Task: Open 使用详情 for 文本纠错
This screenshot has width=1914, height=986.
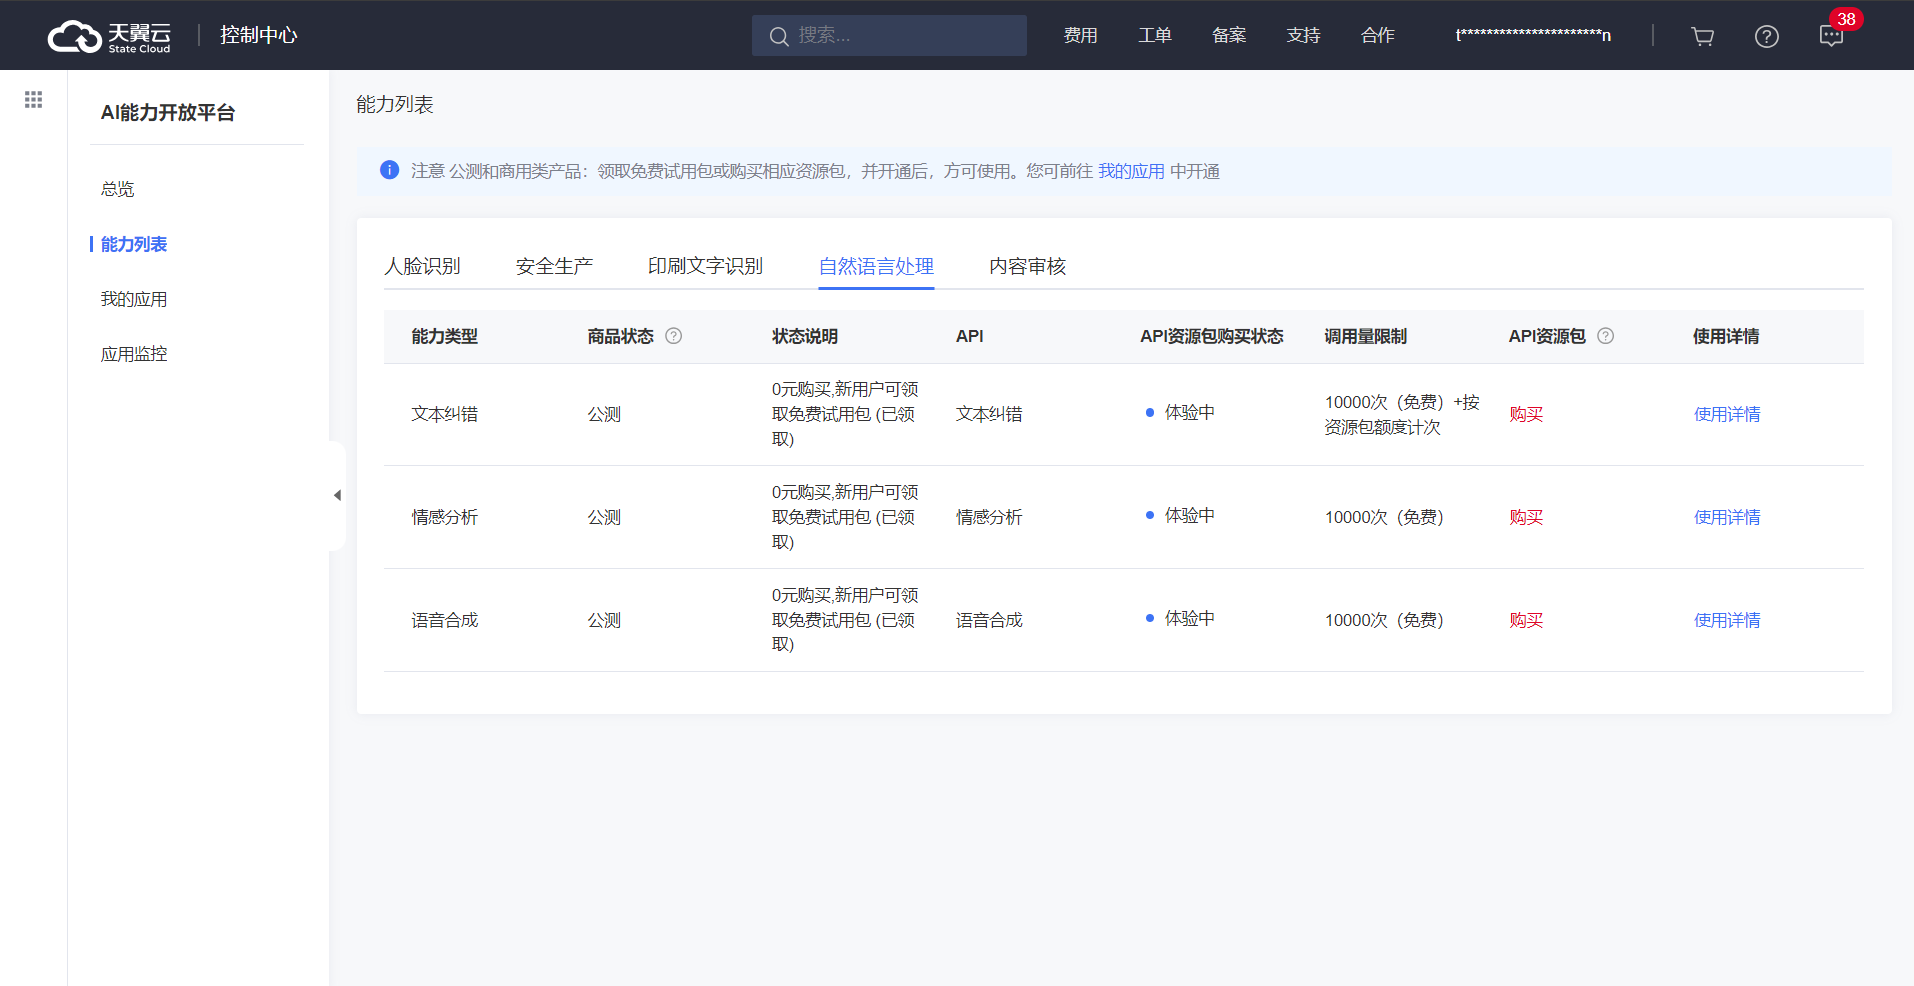Action: coord(1727,414)
